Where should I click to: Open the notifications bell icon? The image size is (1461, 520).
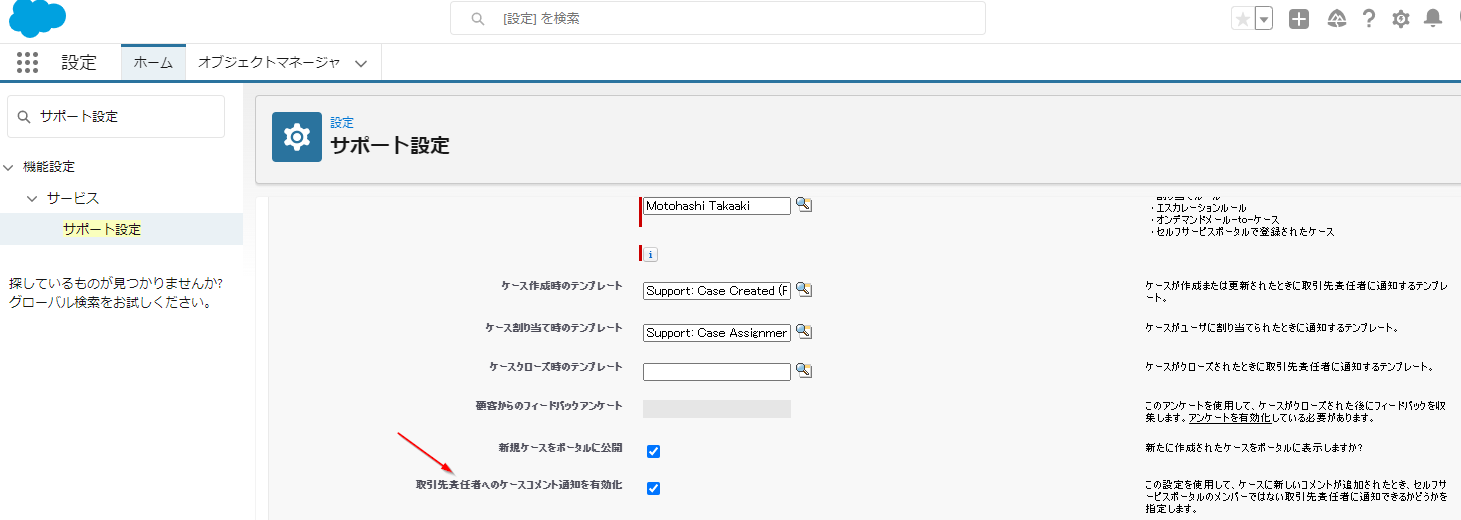[1433, 19]
